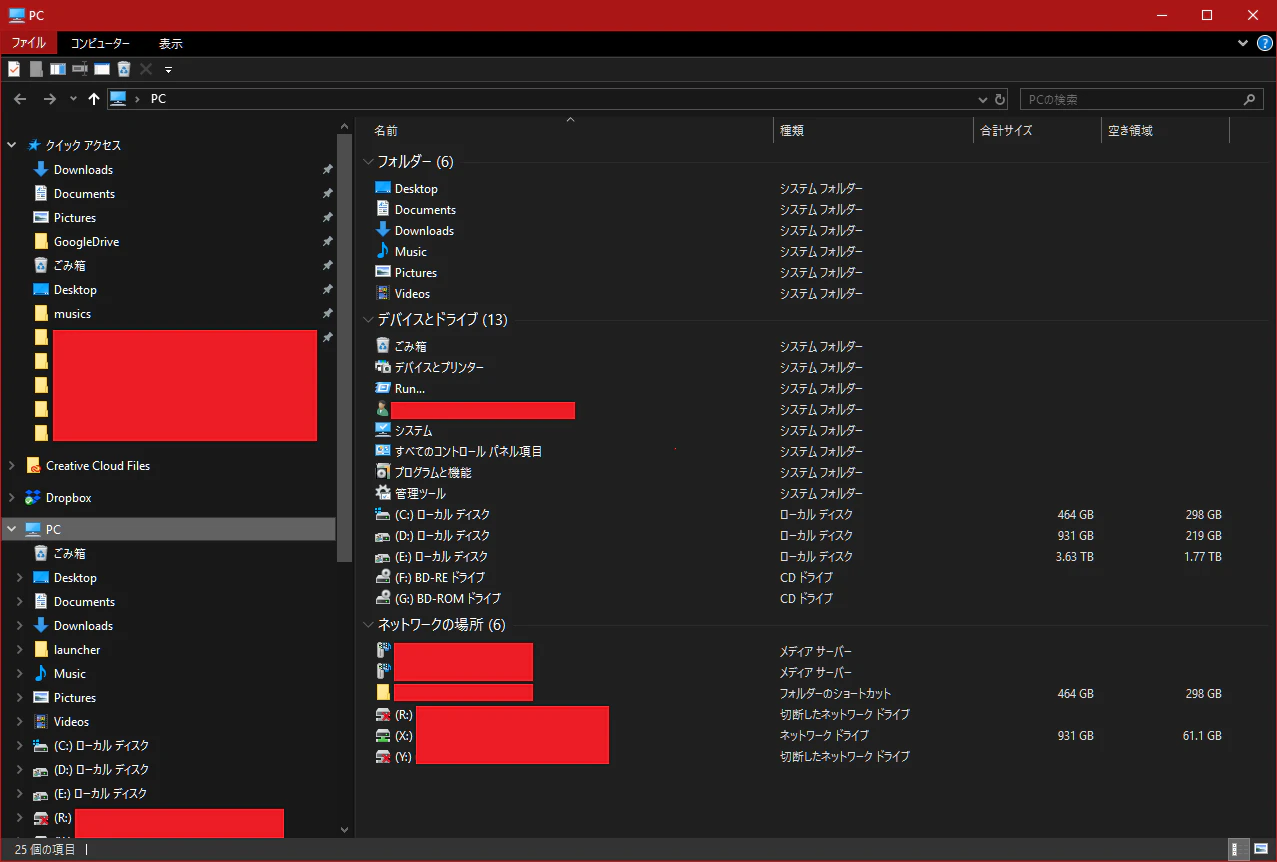Screen dimensions: 1277x862
Task: Click the navigation pane scrollbar up arrow
Action: click(x=345, y=125)
